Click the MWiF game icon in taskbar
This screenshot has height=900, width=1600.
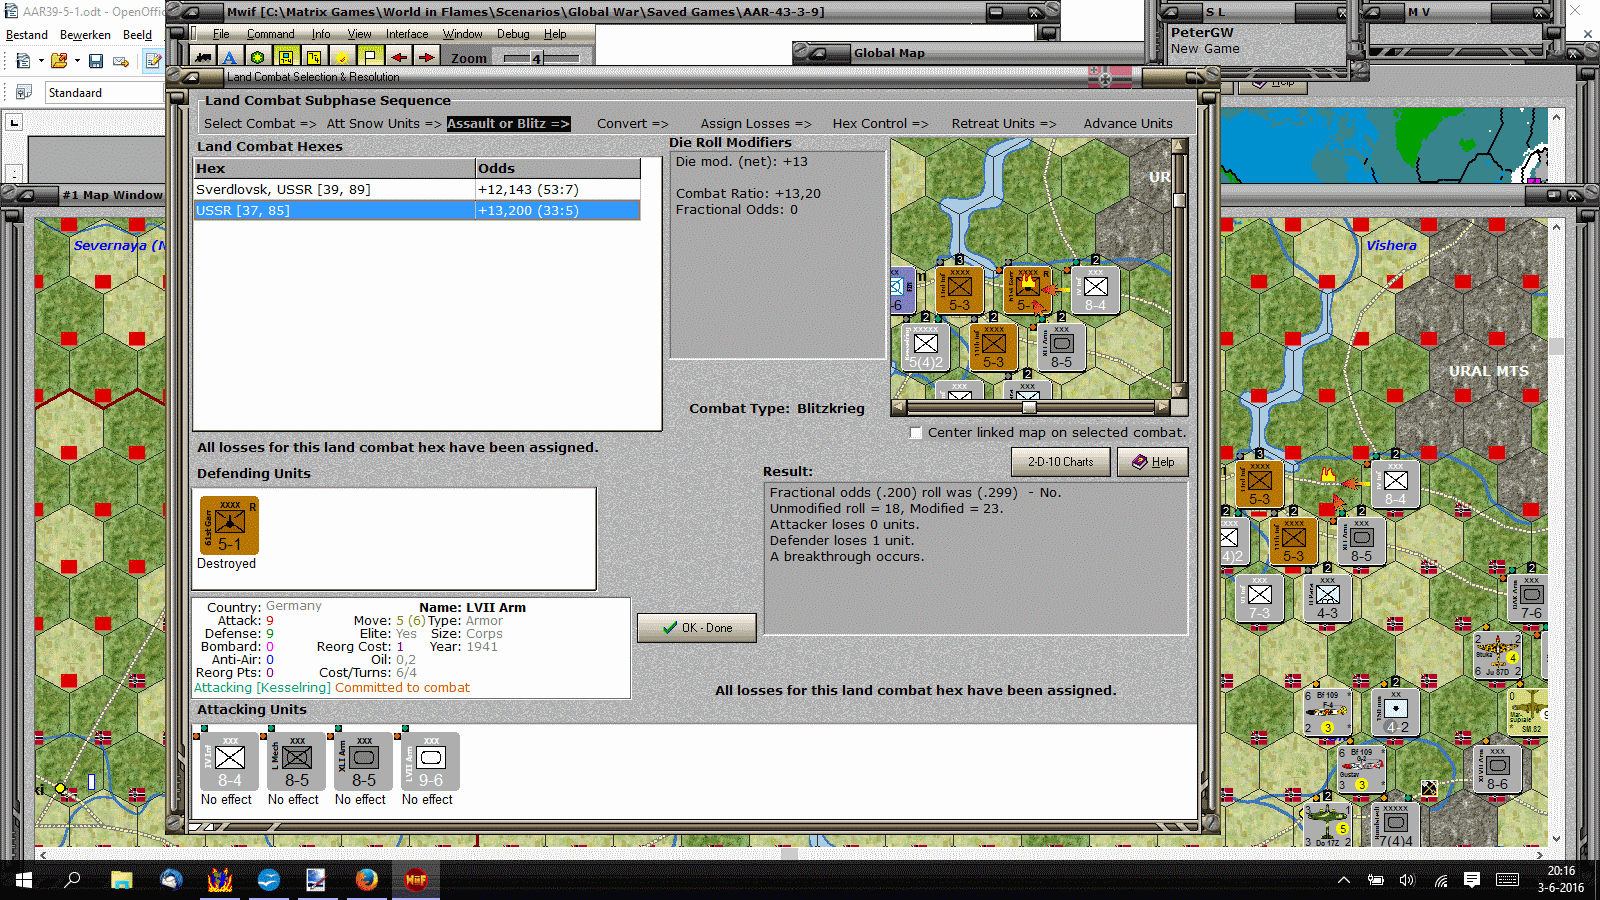(416, 880)
